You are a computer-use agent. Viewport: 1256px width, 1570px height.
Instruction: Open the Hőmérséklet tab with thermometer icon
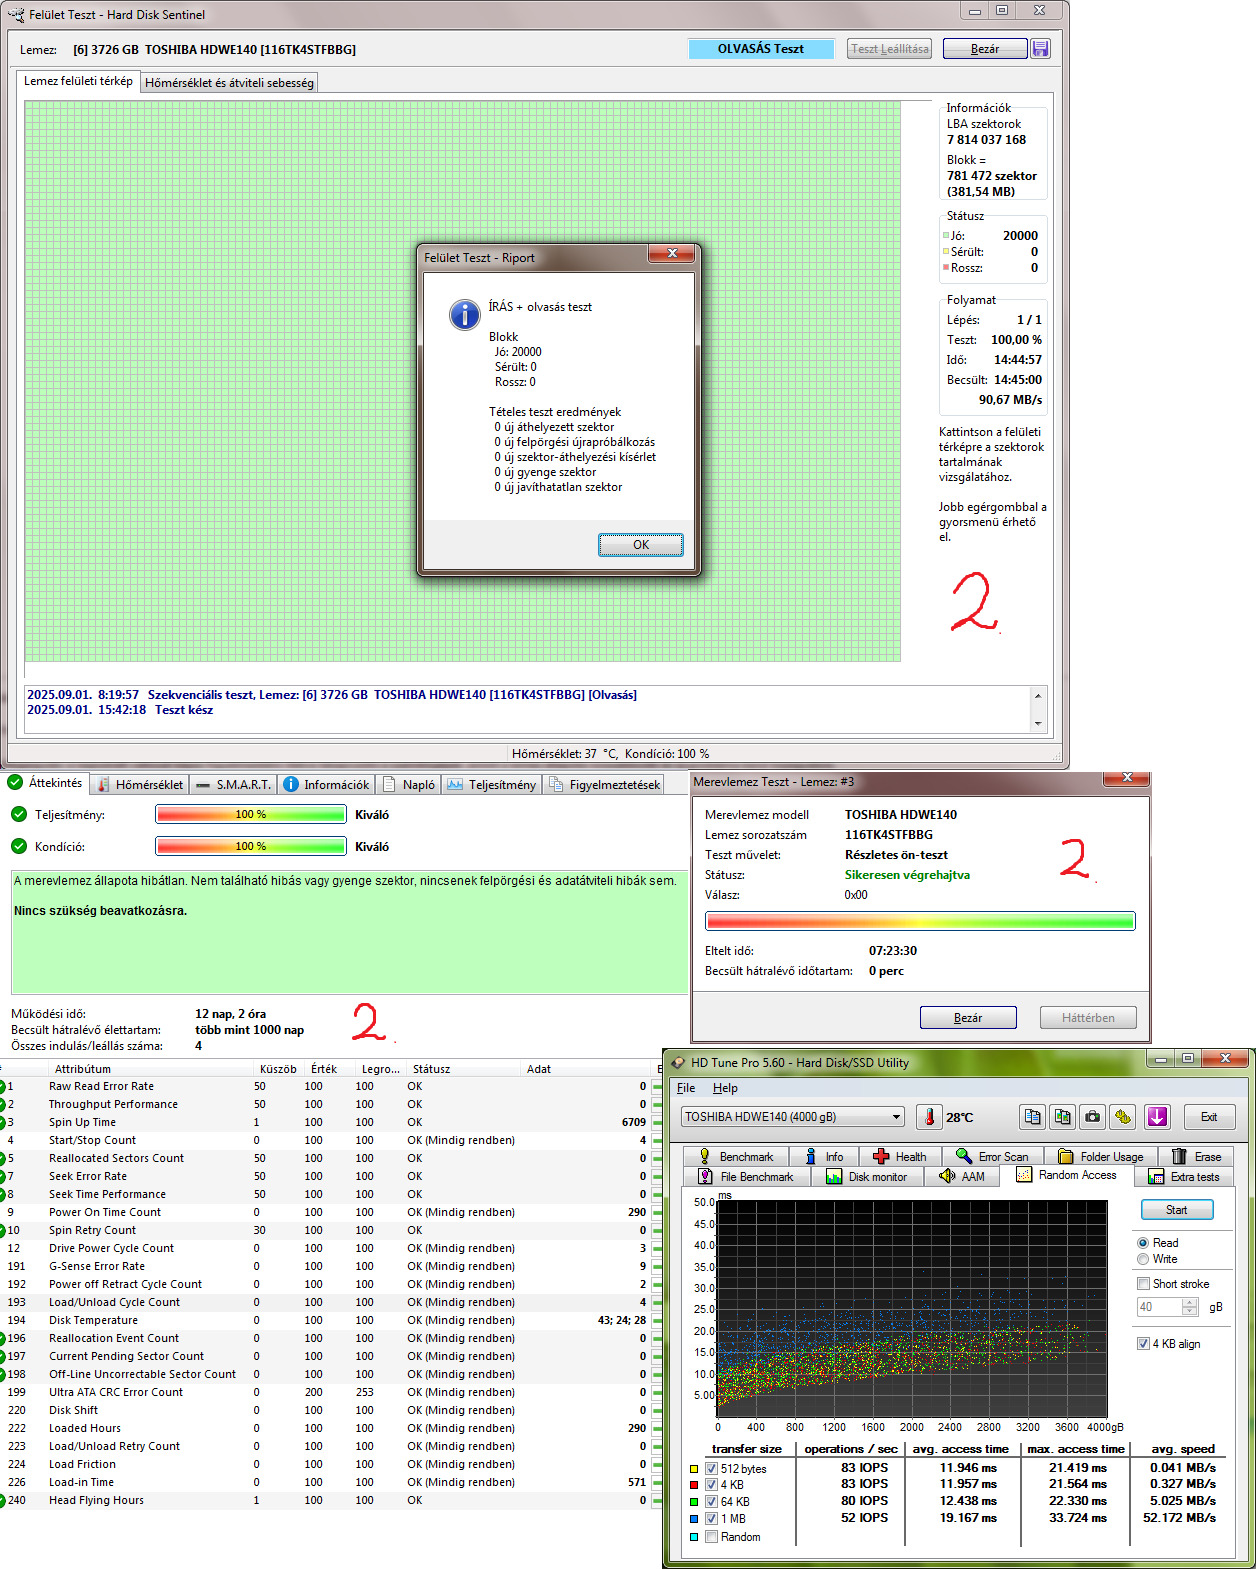pyautogui.click(x=140, y=785)
